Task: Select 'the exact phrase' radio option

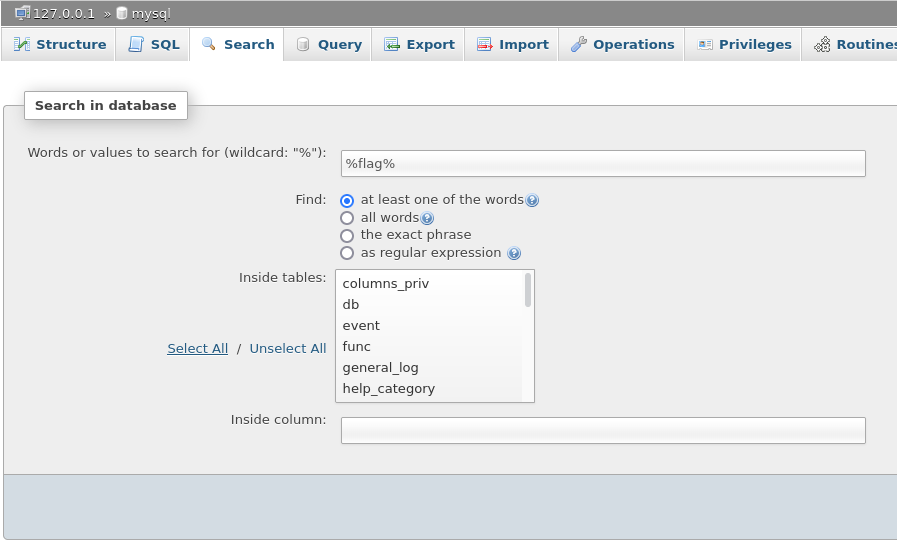Action: point(347,236)
